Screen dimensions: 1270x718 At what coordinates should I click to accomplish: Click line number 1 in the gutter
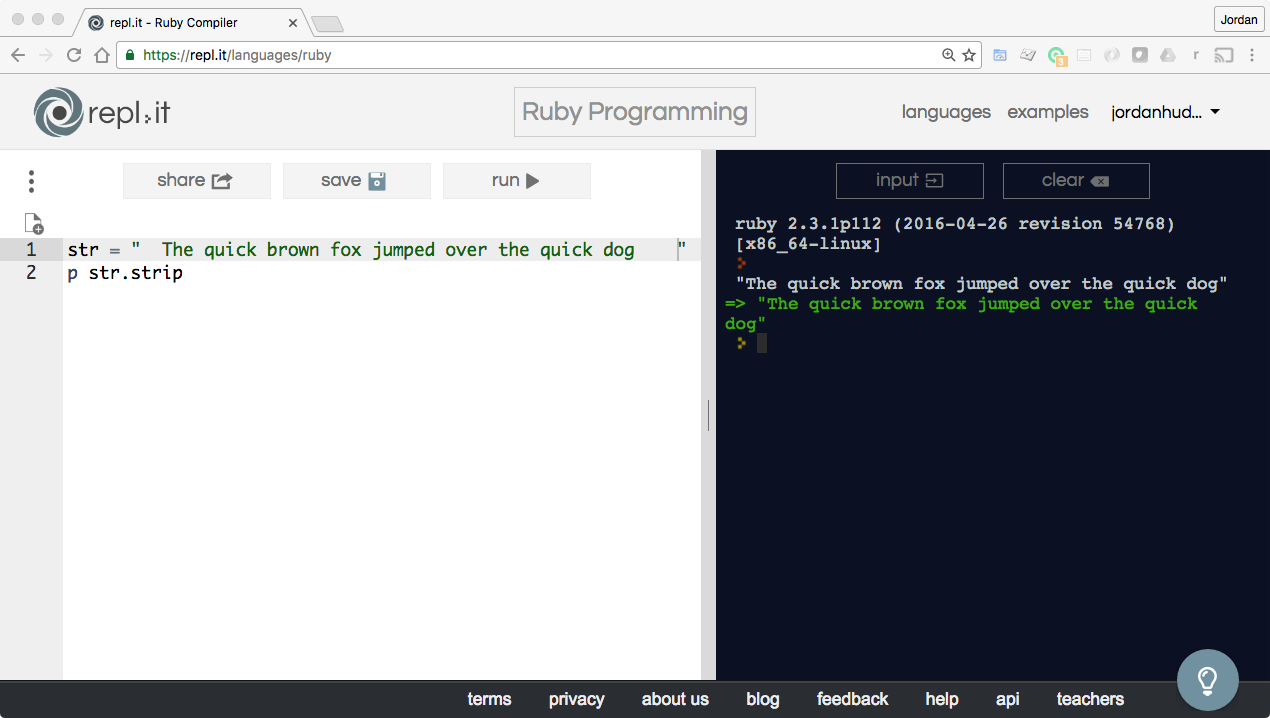pos(31,249)
